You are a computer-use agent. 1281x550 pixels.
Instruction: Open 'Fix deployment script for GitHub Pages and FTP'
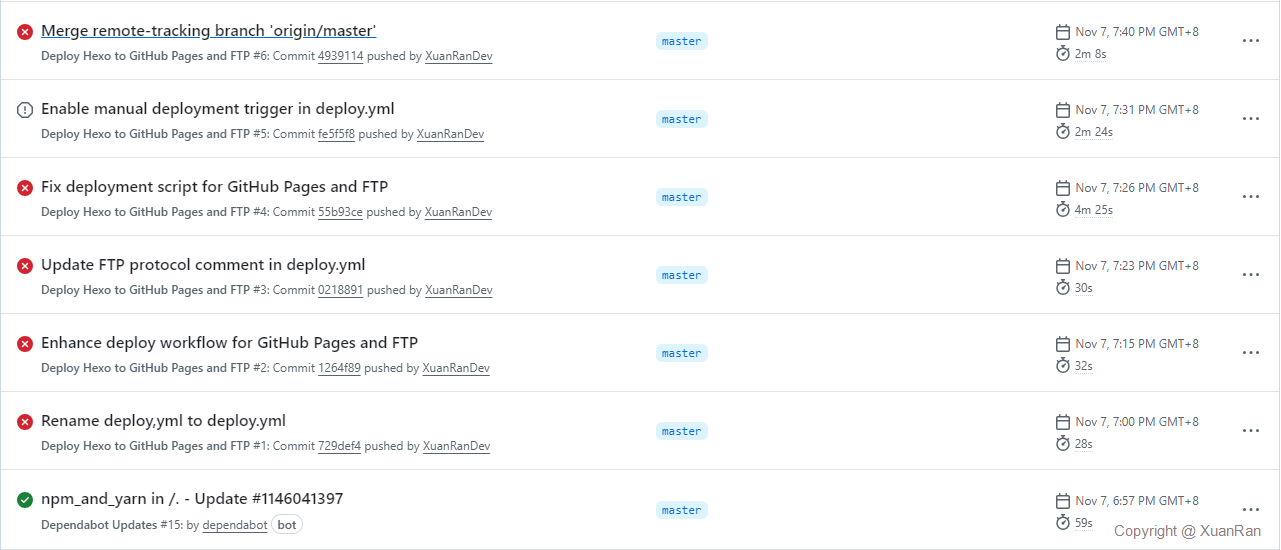pos(214,187)
